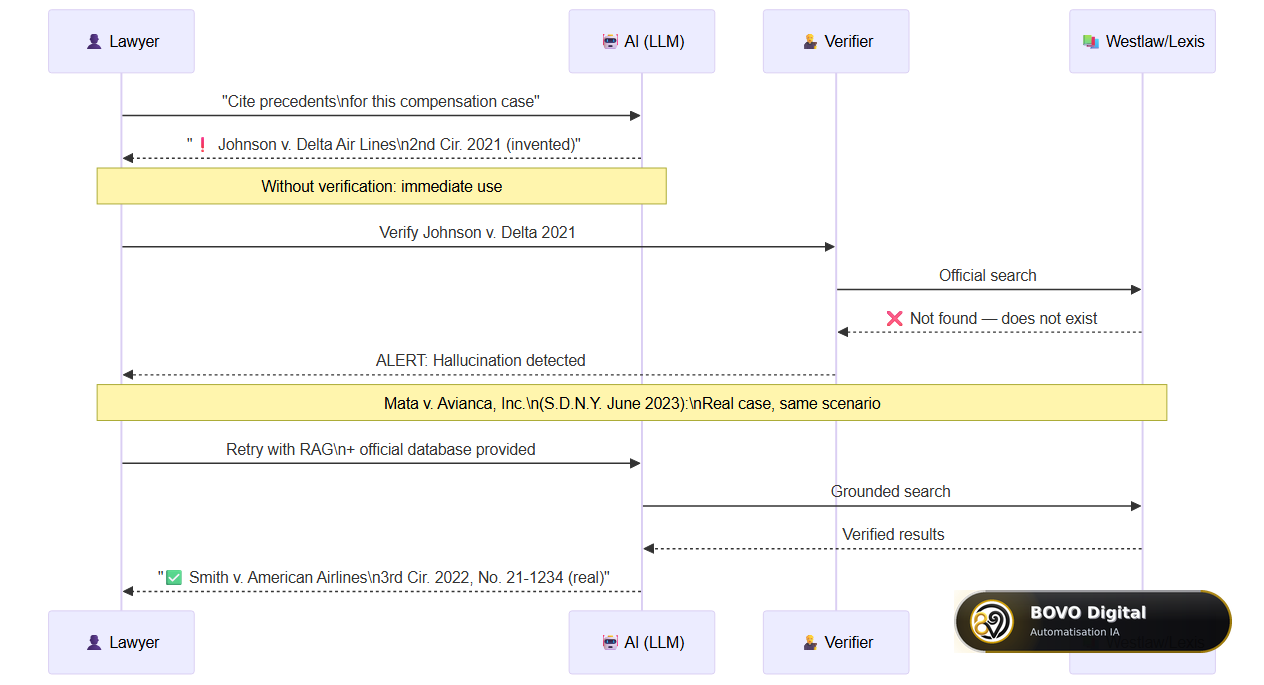Image resolution: width=1264 pixels, height=685 pixels.
Task: Click the "Verified results" message label
Action: (893, 535)
